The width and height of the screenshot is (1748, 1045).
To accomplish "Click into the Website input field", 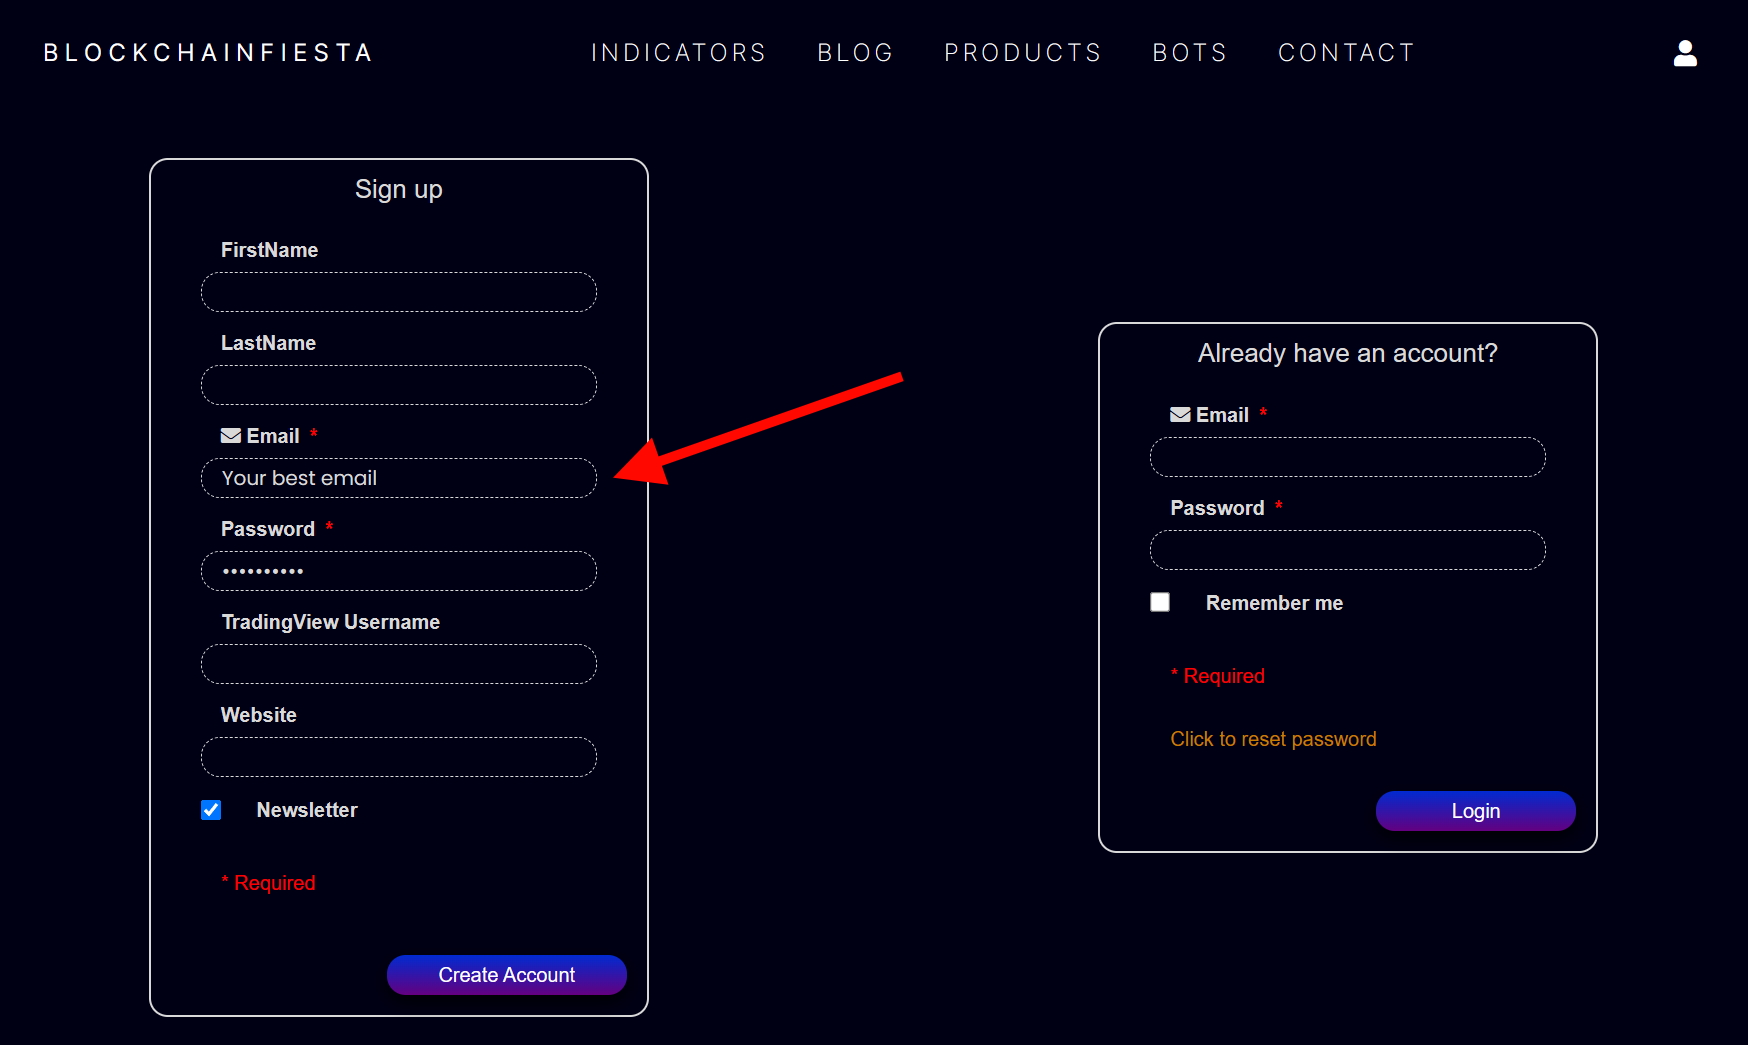I will [x=399, y=757].
